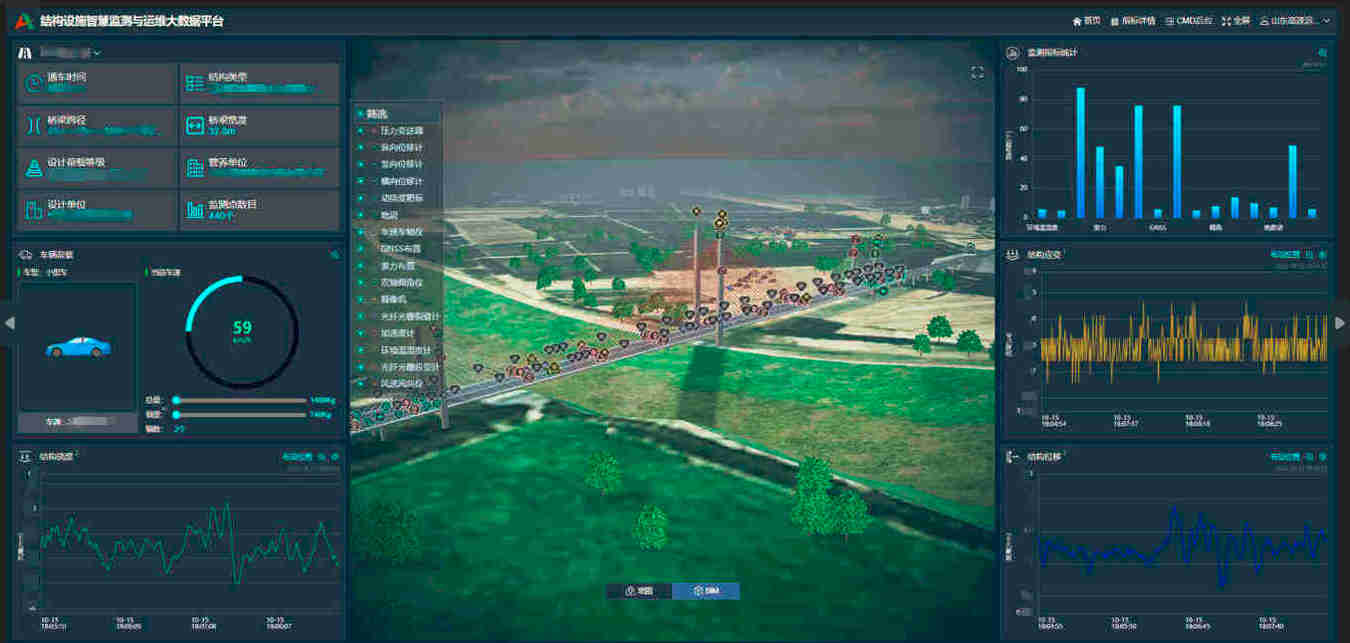Image resolution: width=1350 pixels, height=643 pixels.
Task: Toggle the 地震 sensor filter
Action: point(390,215)
